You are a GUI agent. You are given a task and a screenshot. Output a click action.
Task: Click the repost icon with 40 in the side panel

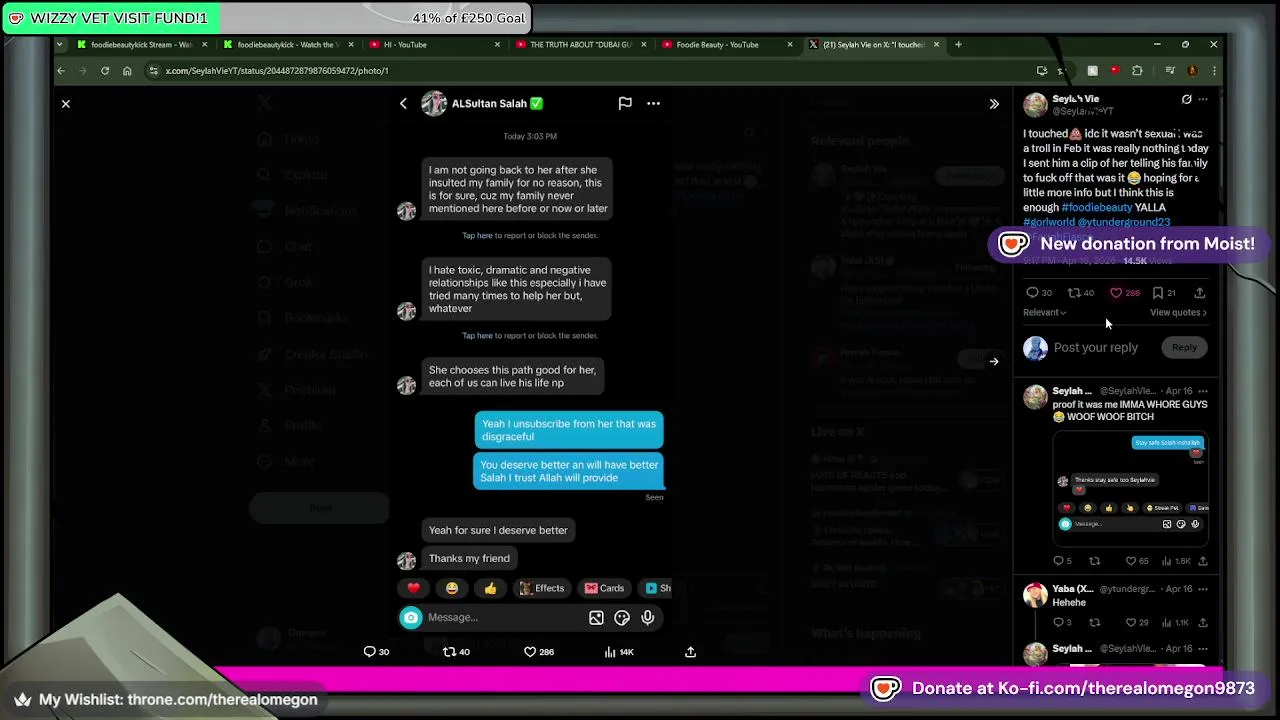1080,293
